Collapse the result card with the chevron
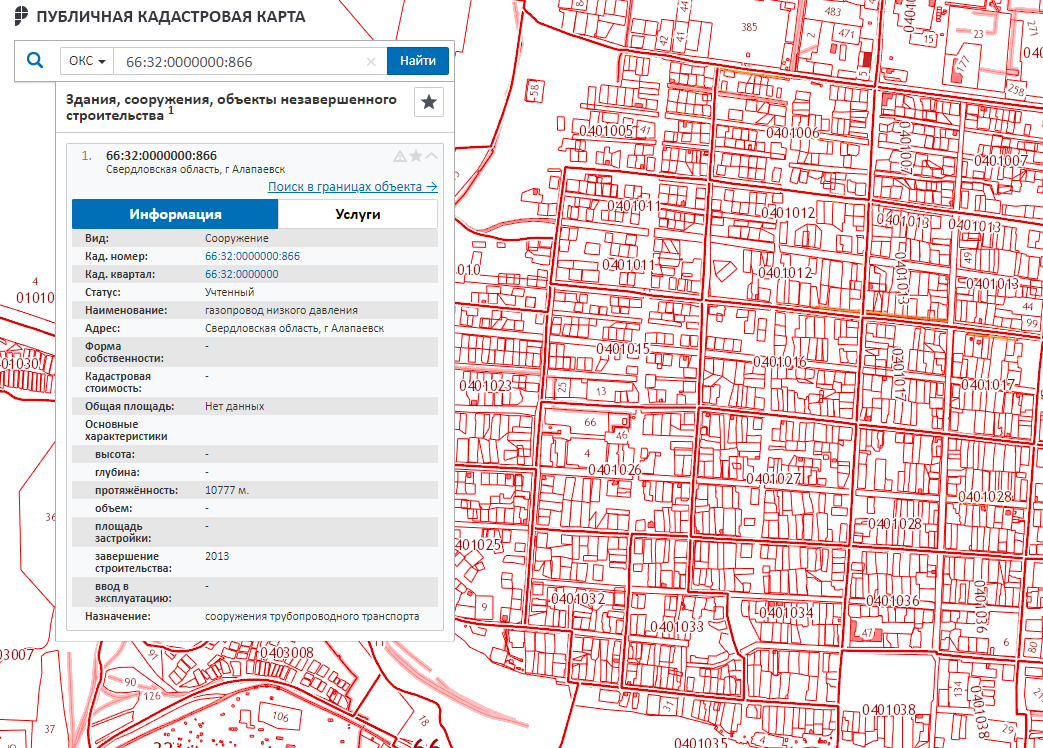The image size is (1043, 748). coord(432,156)
